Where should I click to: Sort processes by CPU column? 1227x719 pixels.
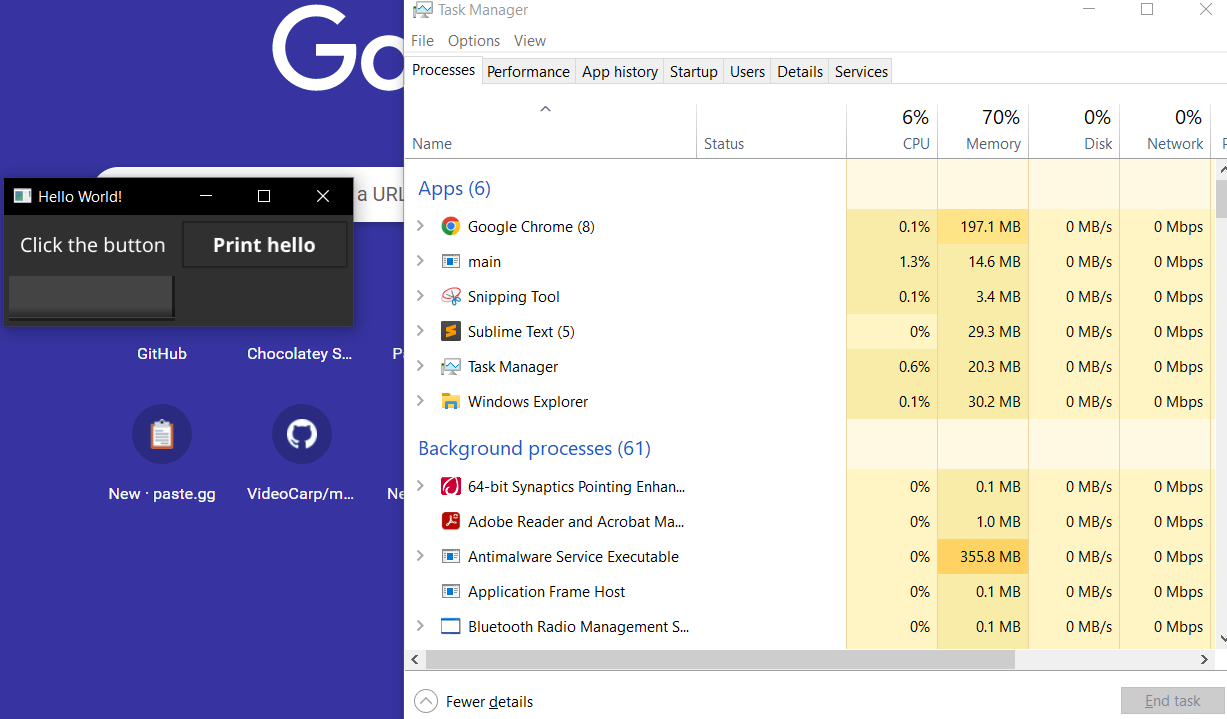click(x=892, y=131)
